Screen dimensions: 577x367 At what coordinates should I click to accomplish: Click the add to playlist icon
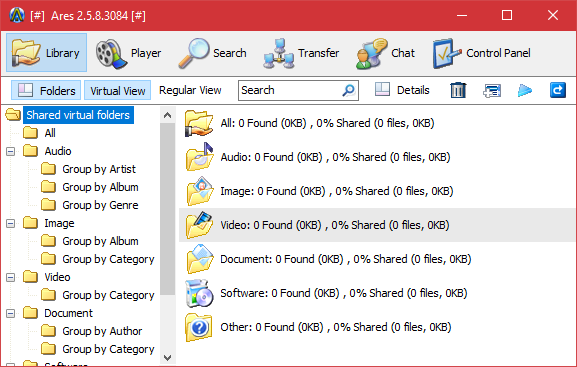point(492,90)
